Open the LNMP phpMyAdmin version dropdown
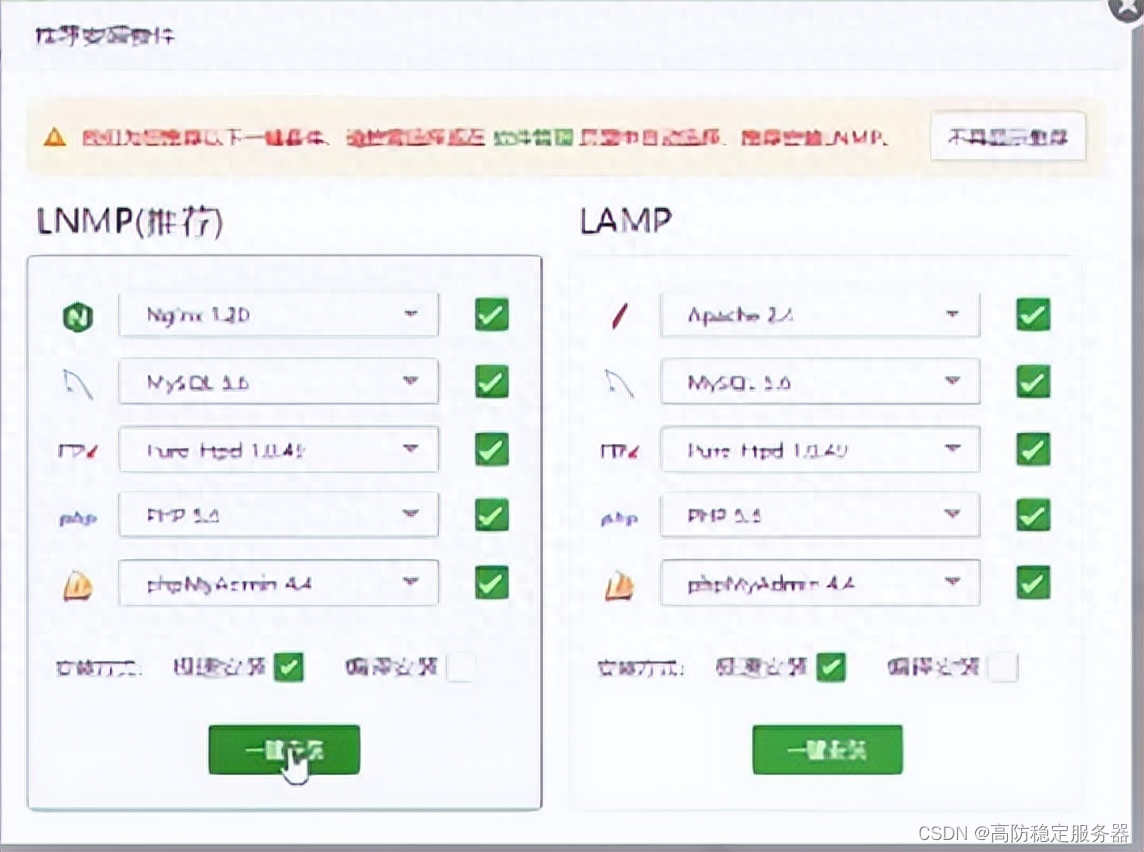Screen dimensions: 1144x852 click(279, 583)
